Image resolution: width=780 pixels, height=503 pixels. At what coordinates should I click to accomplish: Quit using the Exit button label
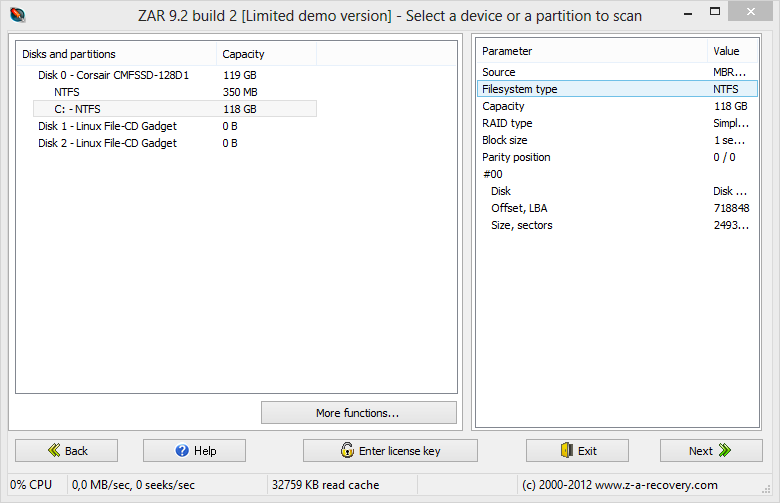[587, 451]
